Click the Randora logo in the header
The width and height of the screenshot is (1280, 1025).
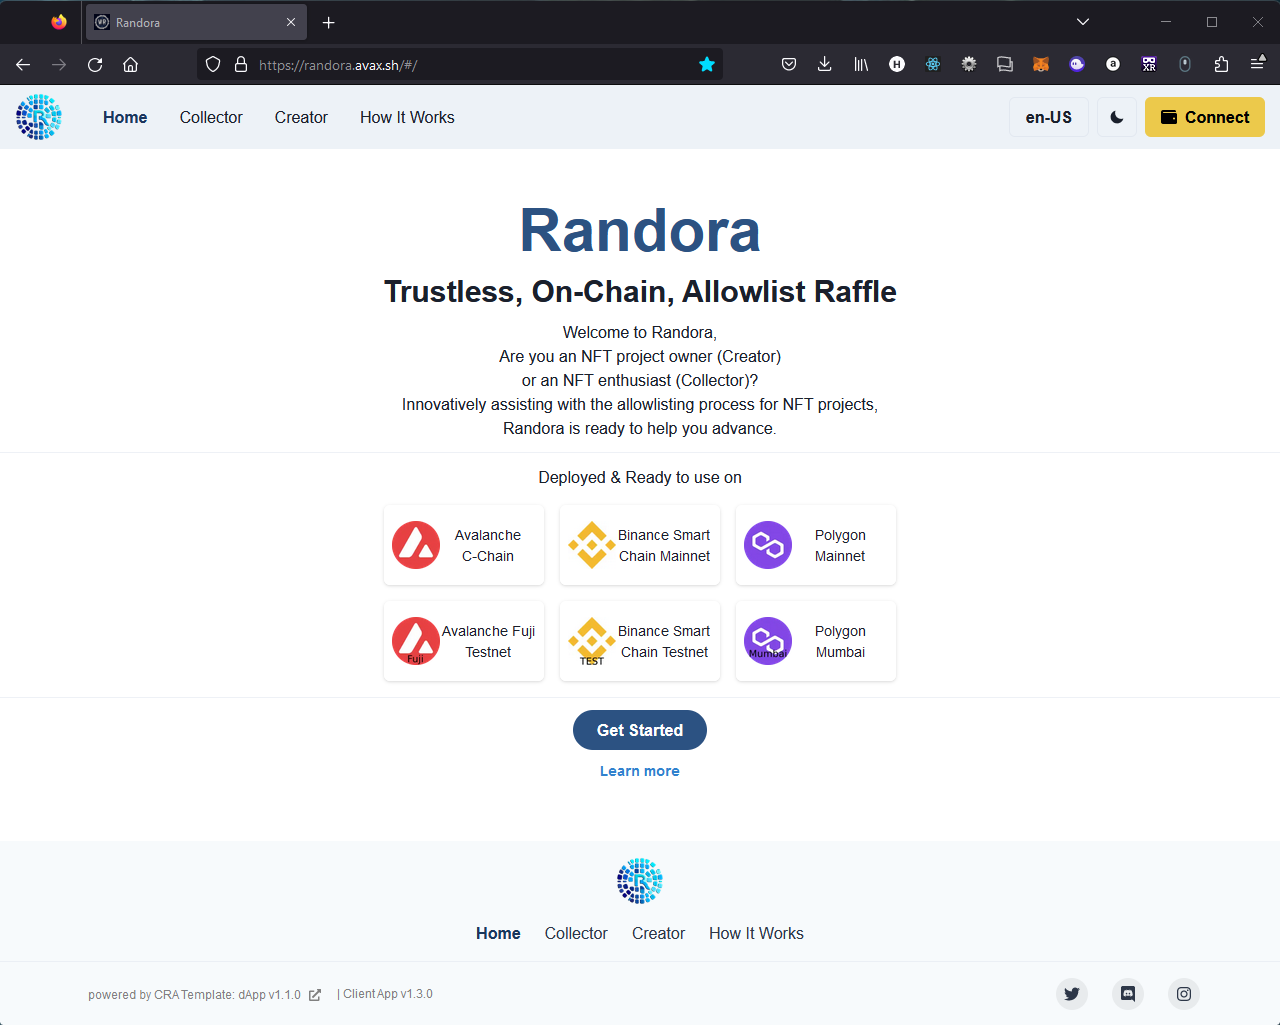(x=39, y=117)
